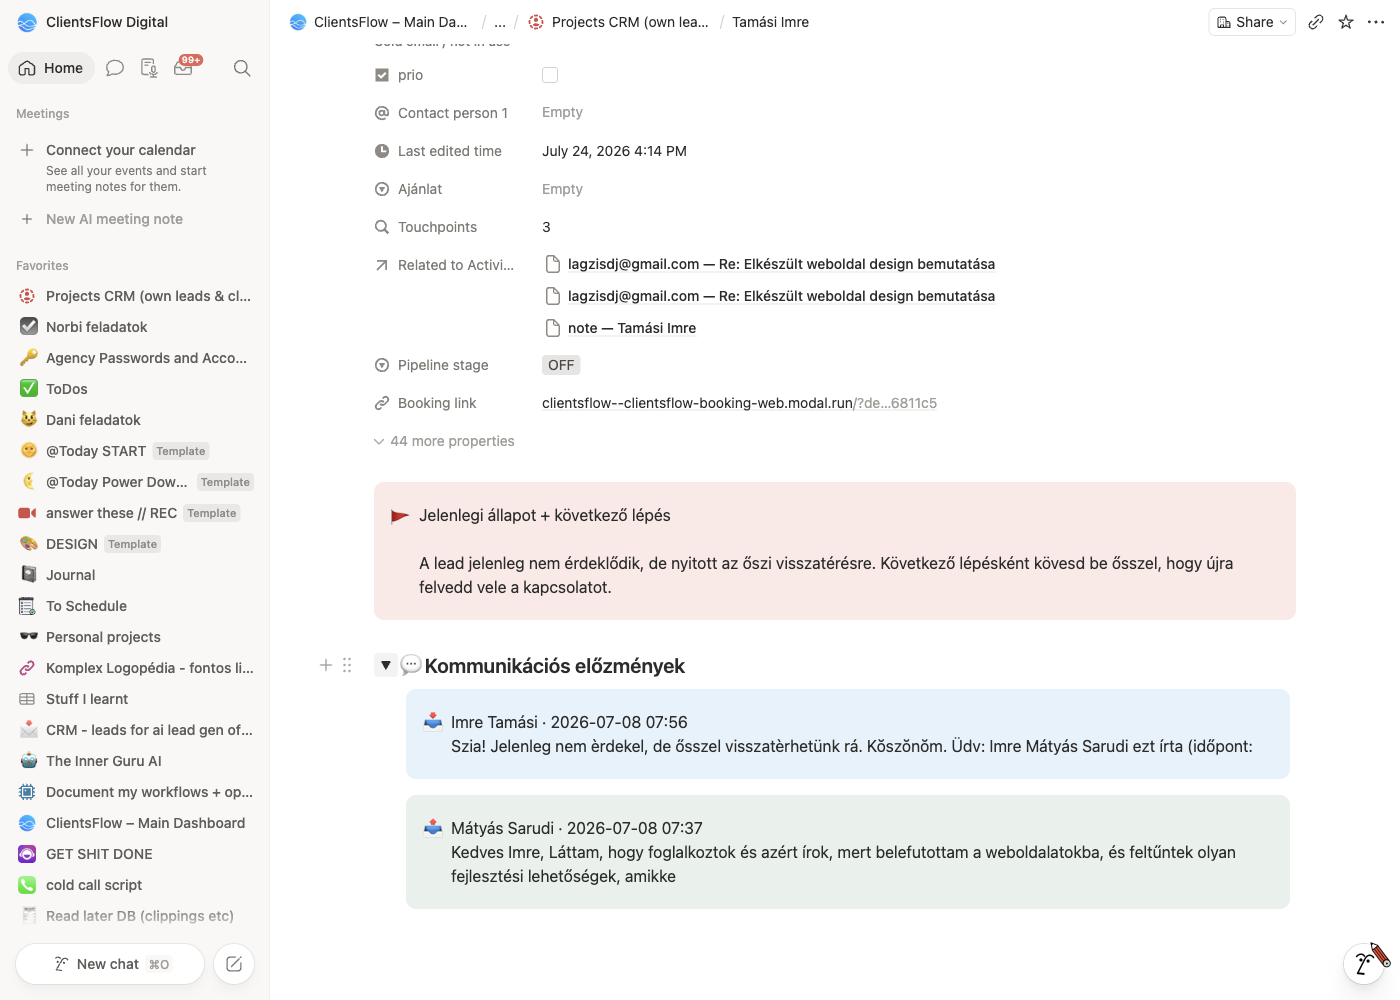Image resolution: width=1400 pixels, height=1000 pixels.
Task: Click the ClientsFlow Digital workspace logo
Action: pos(27,22)
